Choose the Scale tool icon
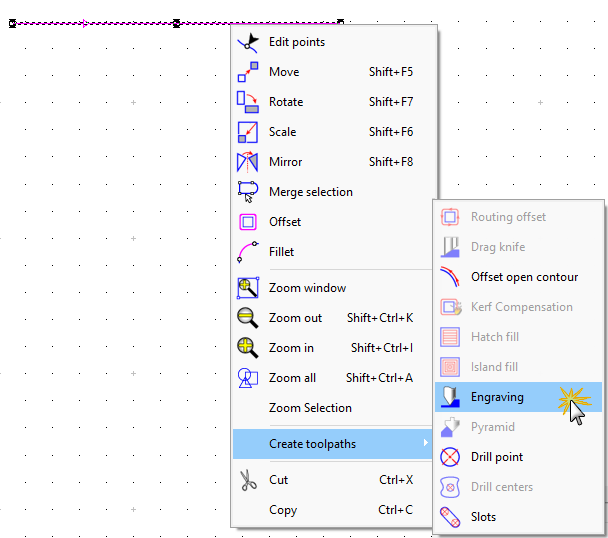608x538 pixels. [x=247, y=132]
